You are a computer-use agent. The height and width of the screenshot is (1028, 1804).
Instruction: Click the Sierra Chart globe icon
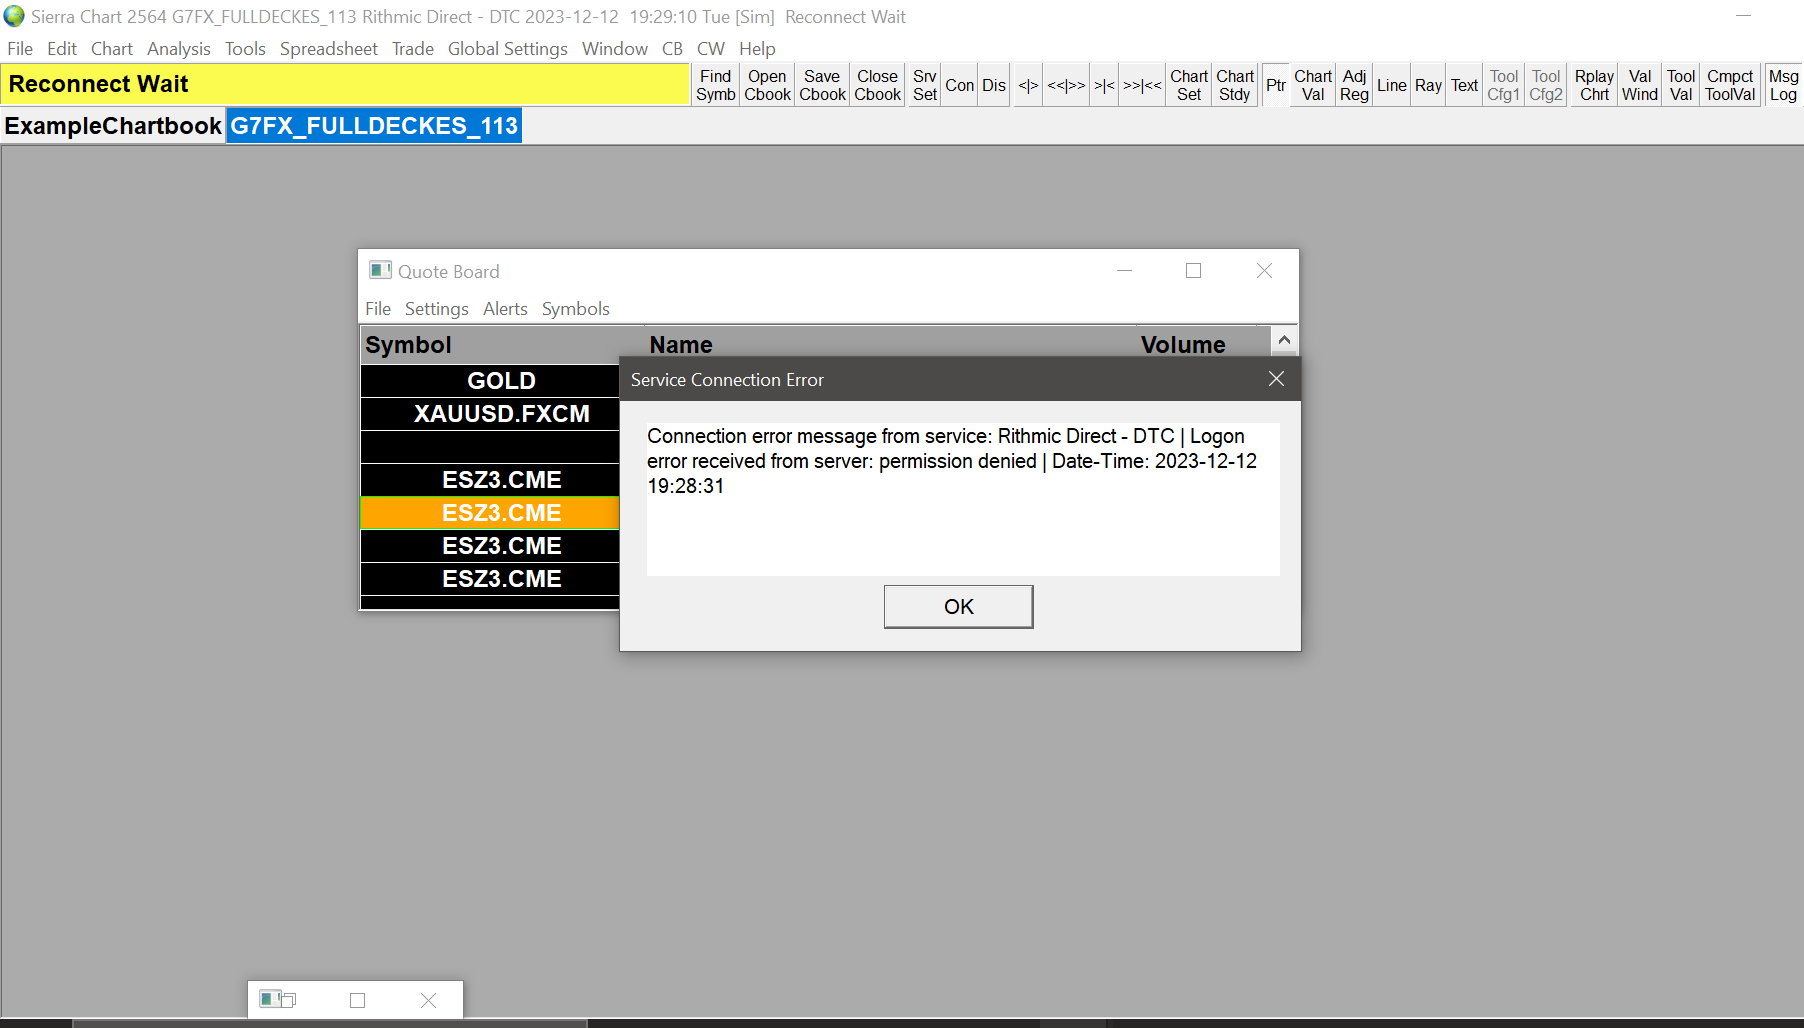[x=14, y=16]
